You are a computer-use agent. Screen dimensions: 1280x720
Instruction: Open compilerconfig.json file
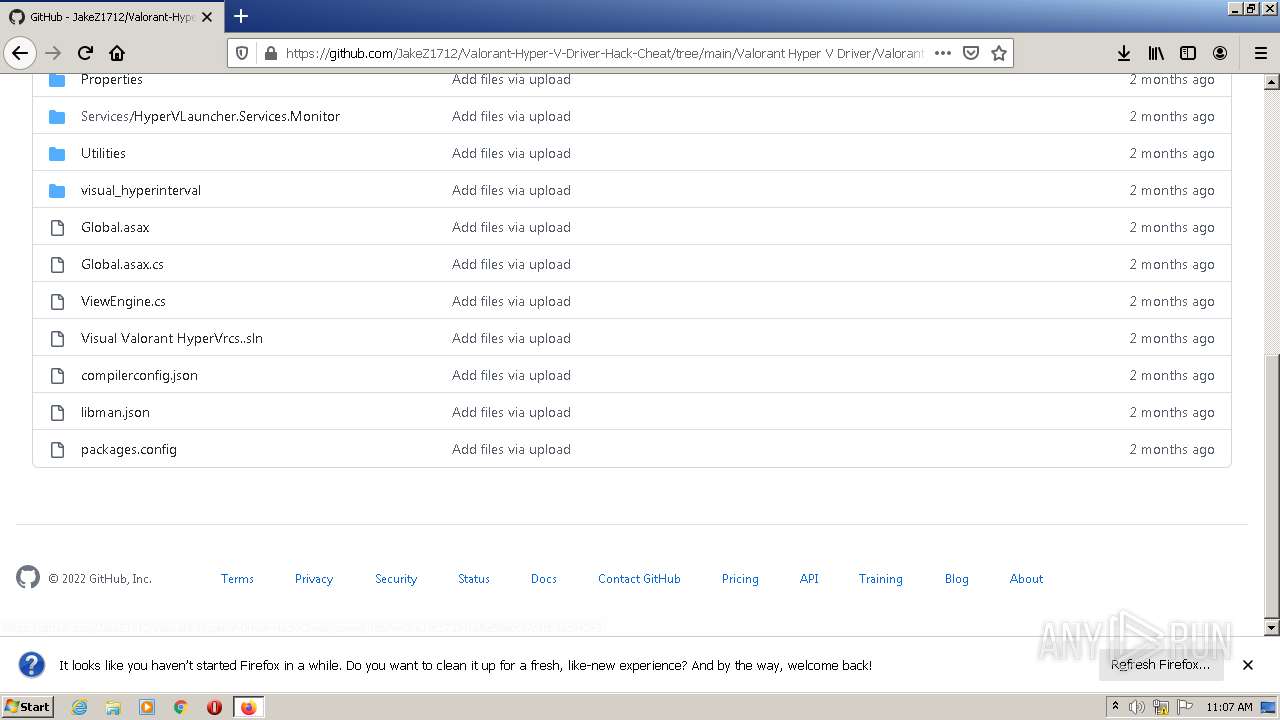(x=139, y=375)
